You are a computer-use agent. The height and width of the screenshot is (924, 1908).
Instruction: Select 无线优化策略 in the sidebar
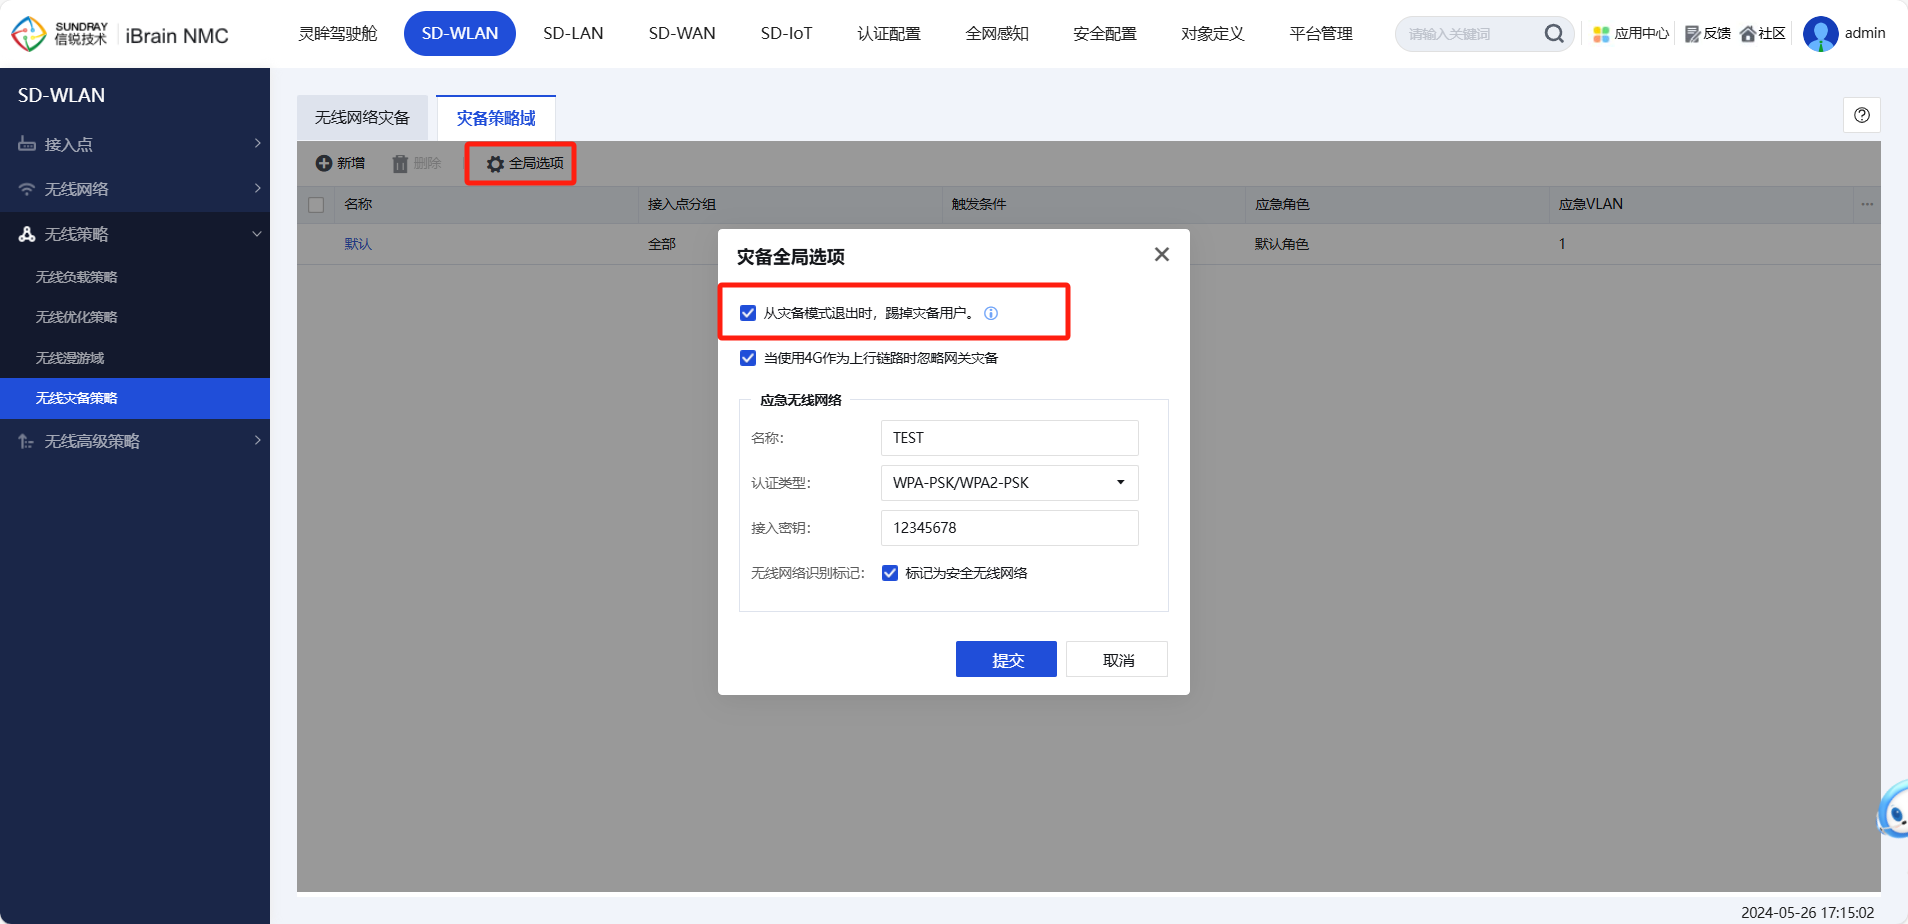(135, 317)
